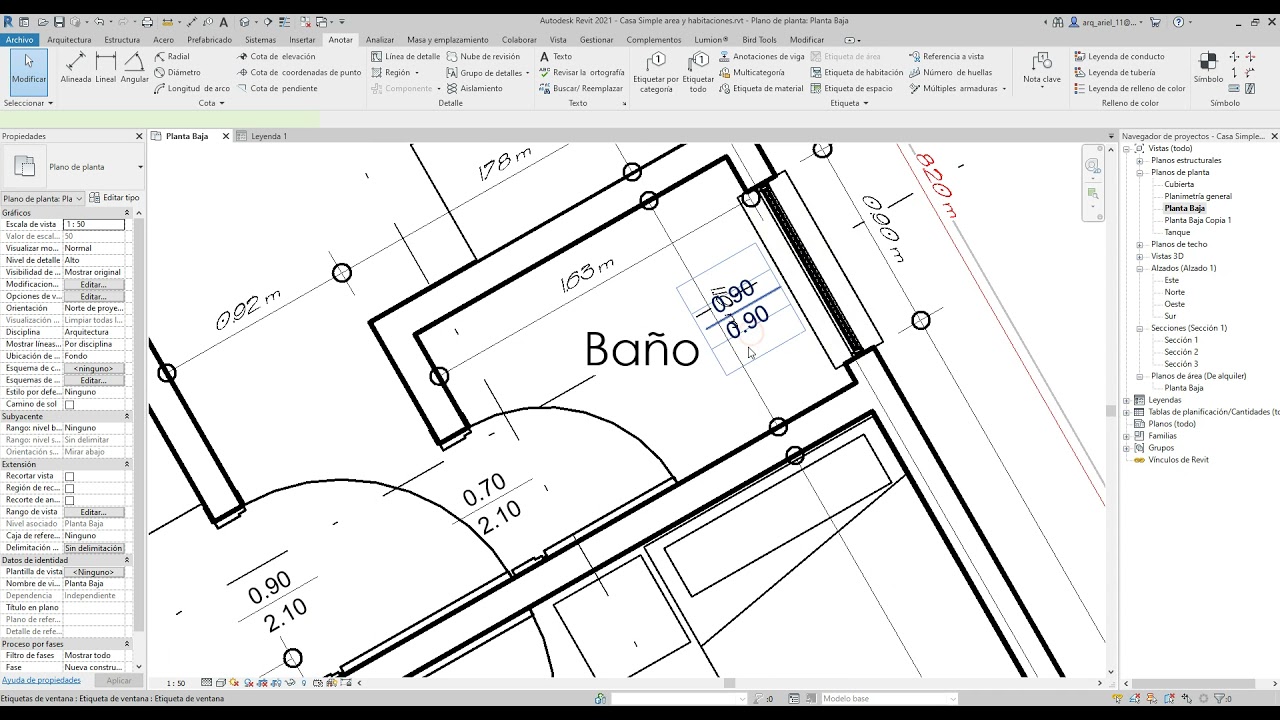Select Cota de pendiente tool
This screenshot has height=720, width=1280.
pos(277,88)
